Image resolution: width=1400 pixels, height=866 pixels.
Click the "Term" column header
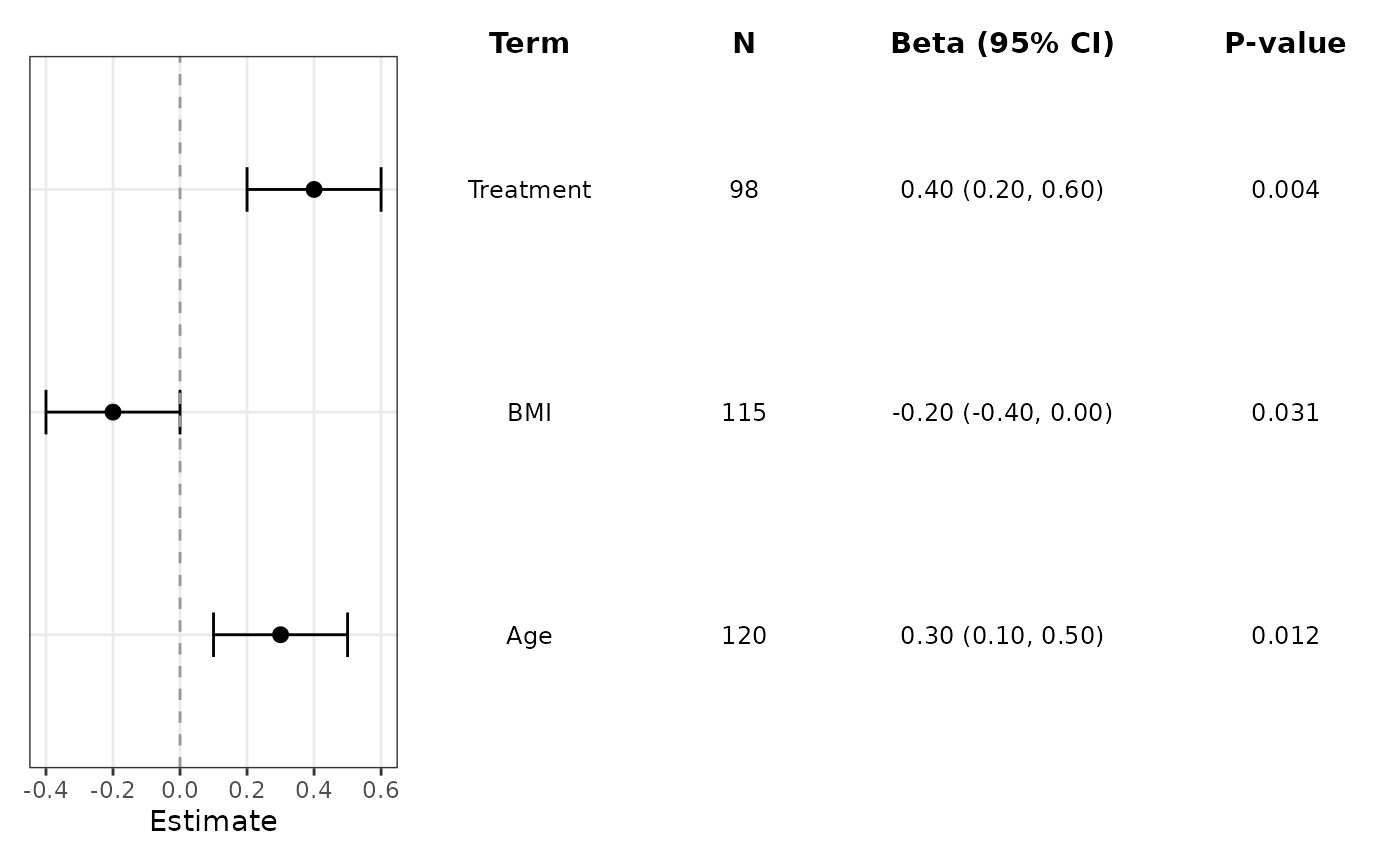[x=529, y=44]
